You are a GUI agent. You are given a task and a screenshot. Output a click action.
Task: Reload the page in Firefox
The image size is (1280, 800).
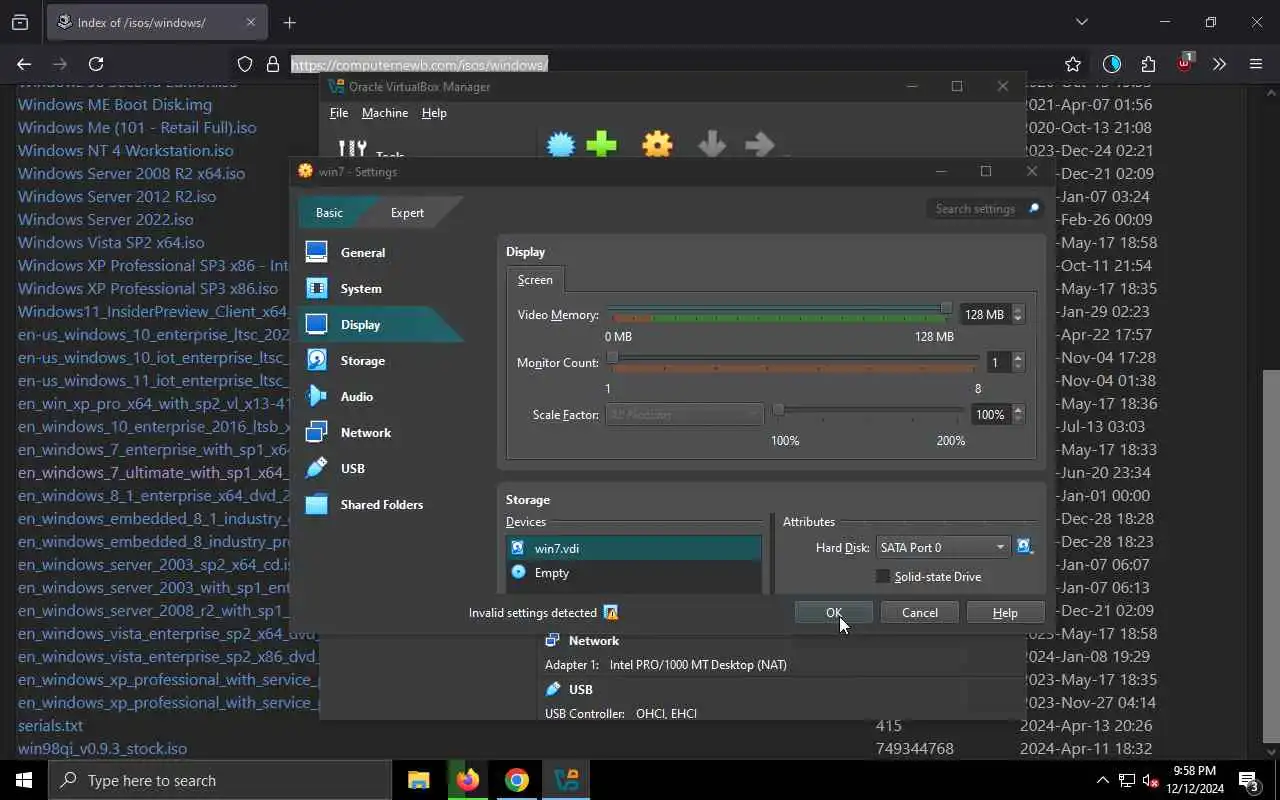point(96,64)
